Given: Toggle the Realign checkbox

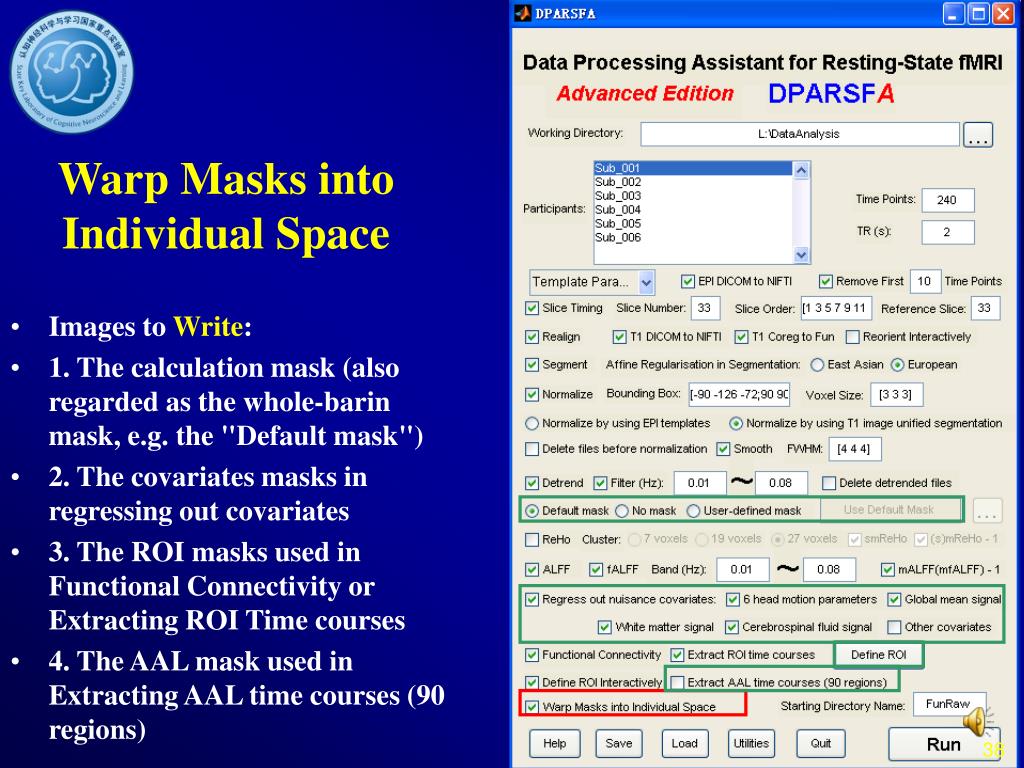Looking at the screenshot, I should point(532,337).
